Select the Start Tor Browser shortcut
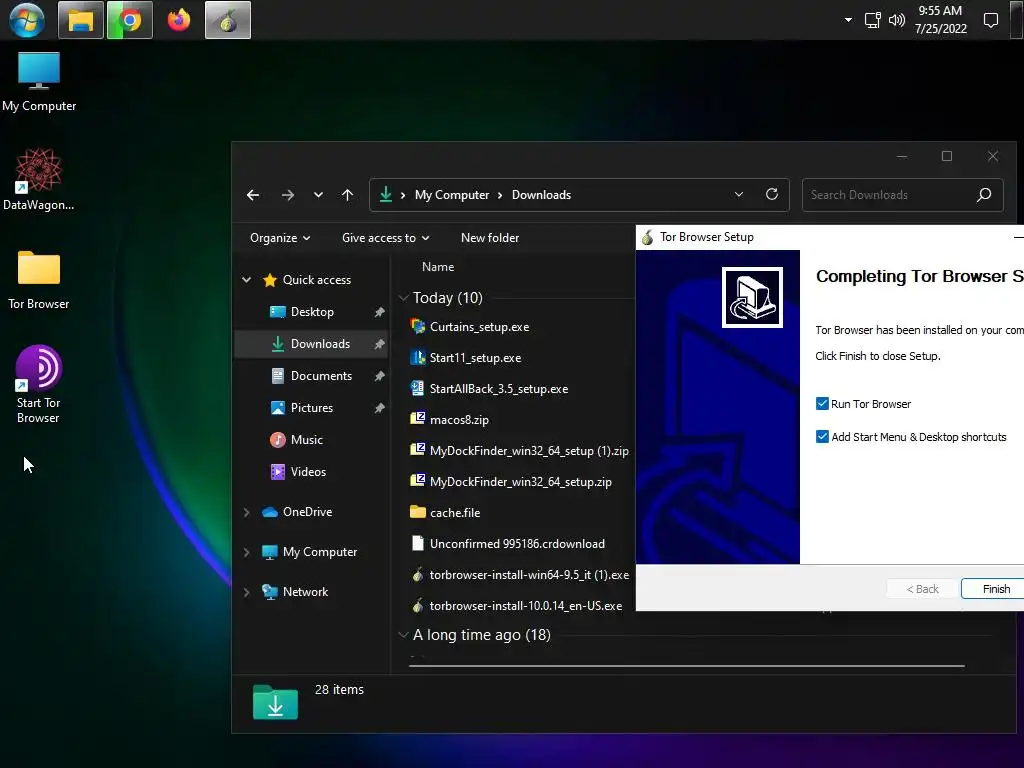The height and width of the screenshot is (768, 1024). [39, 385]
